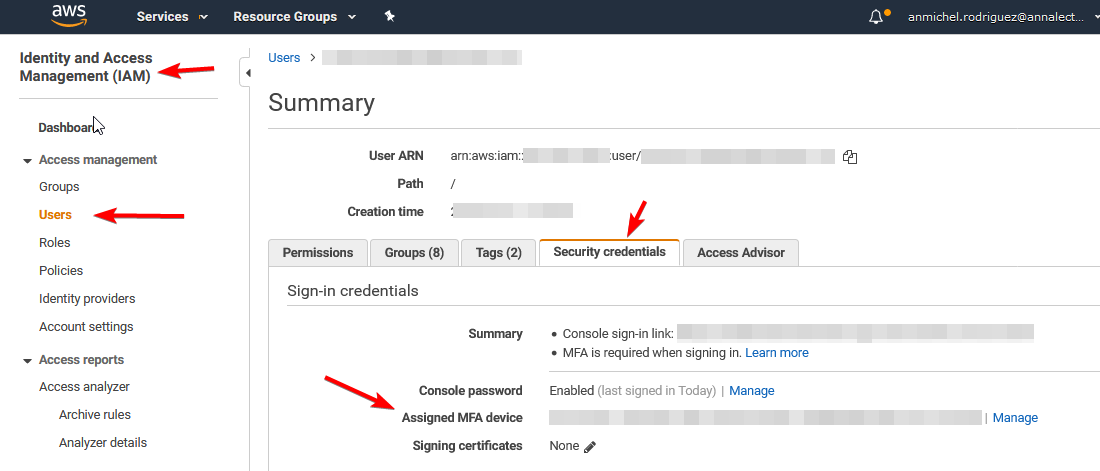
Task: Select the Security credentials tab
Action: pyautogui.click(x=609, y=252)
